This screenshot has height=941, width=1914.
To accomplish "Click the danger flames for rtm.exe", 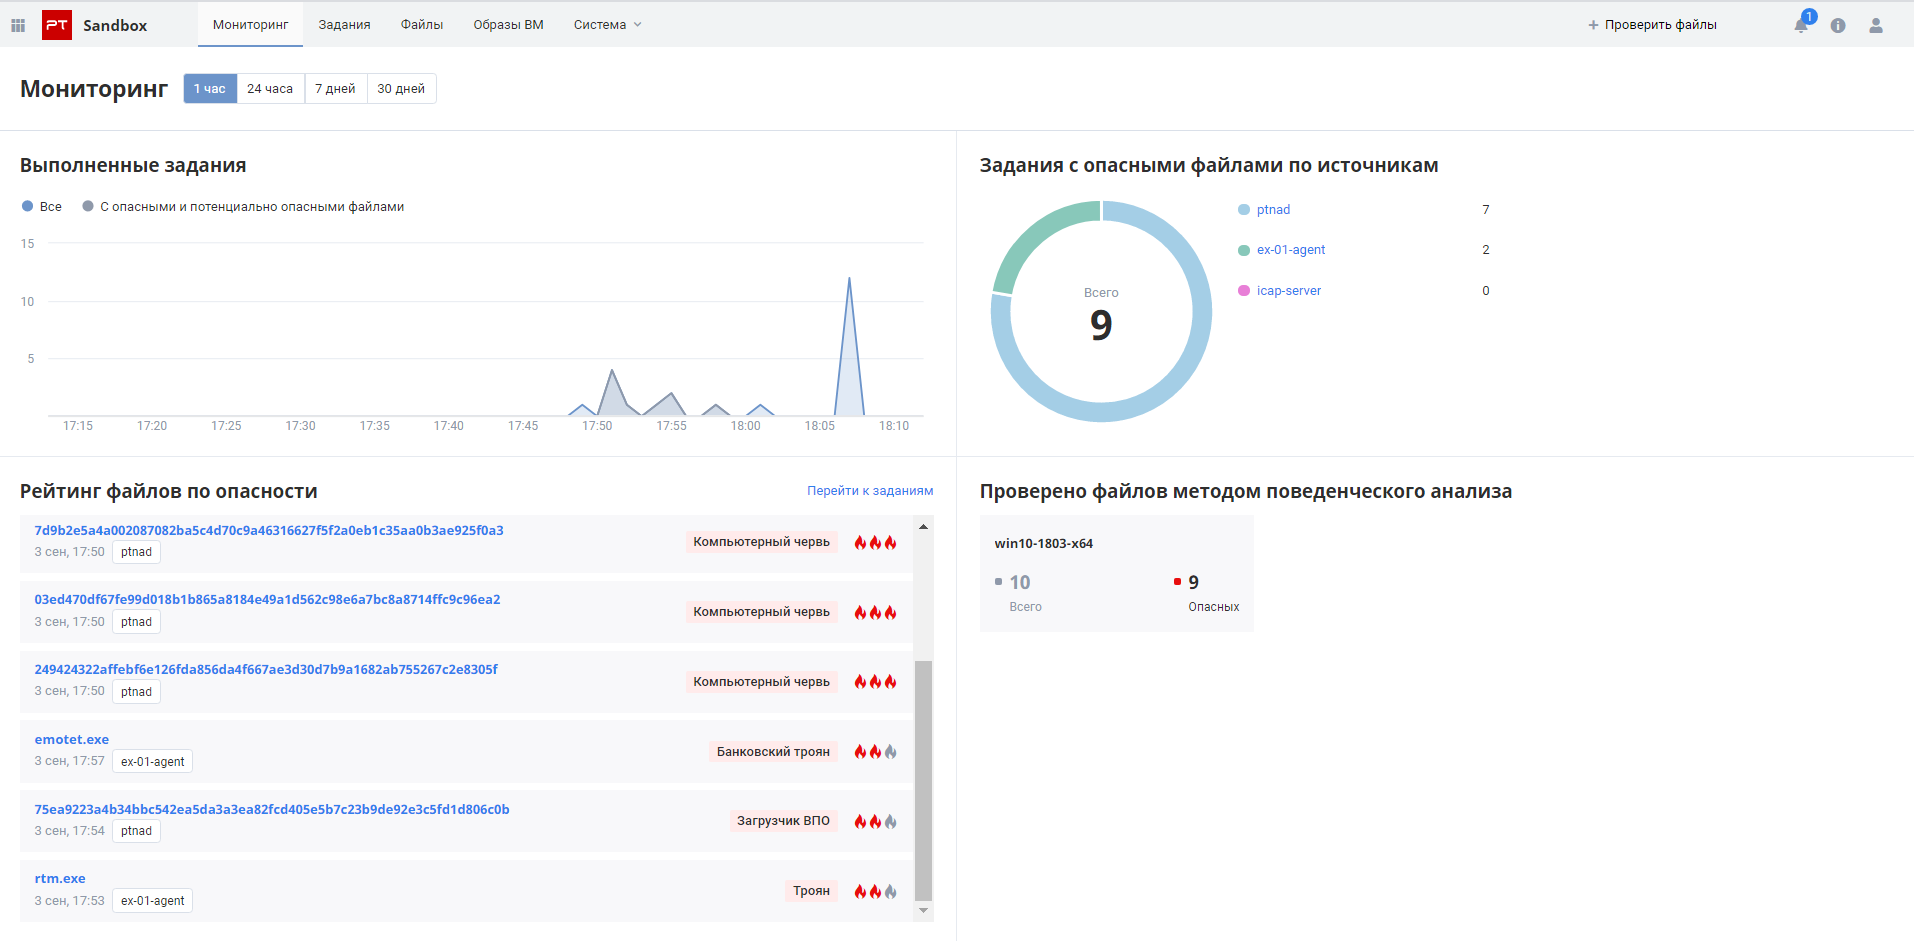I will 875,891.
